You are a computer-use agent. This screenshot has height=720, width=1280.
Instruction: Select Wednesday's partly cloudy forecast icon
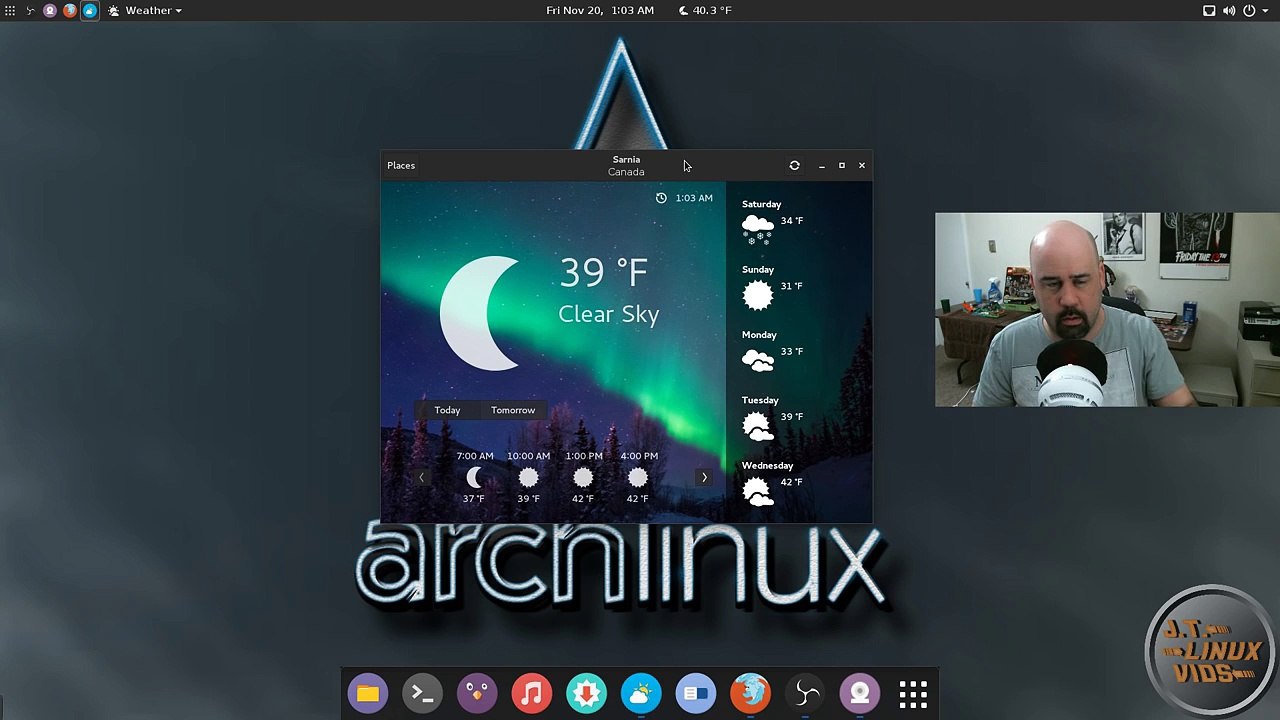click(x=758, y=490)
